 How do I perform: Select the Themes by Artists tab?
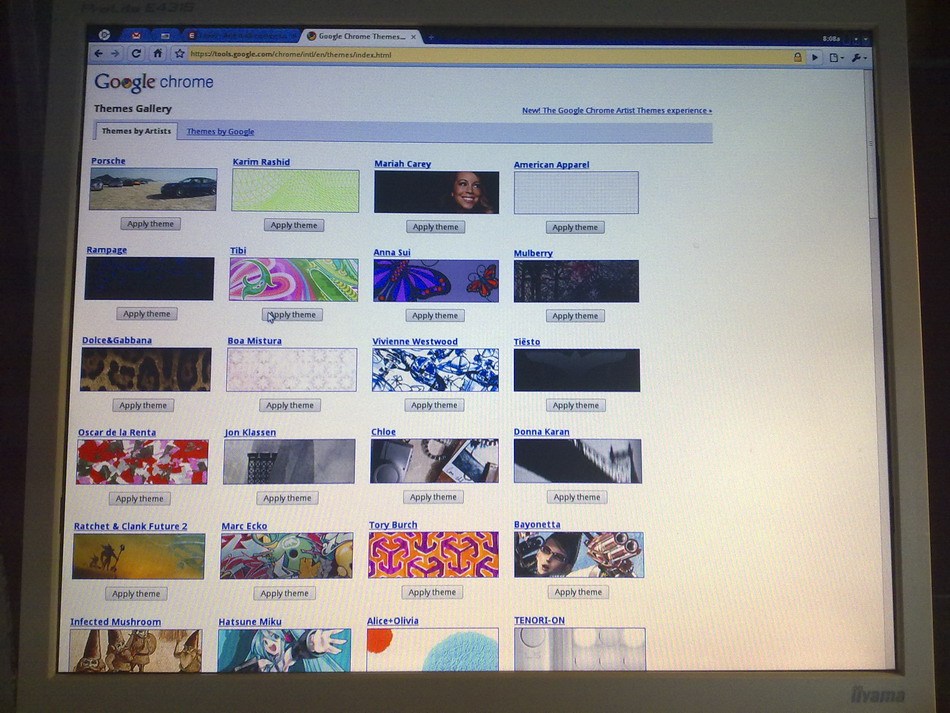point(136,131)
